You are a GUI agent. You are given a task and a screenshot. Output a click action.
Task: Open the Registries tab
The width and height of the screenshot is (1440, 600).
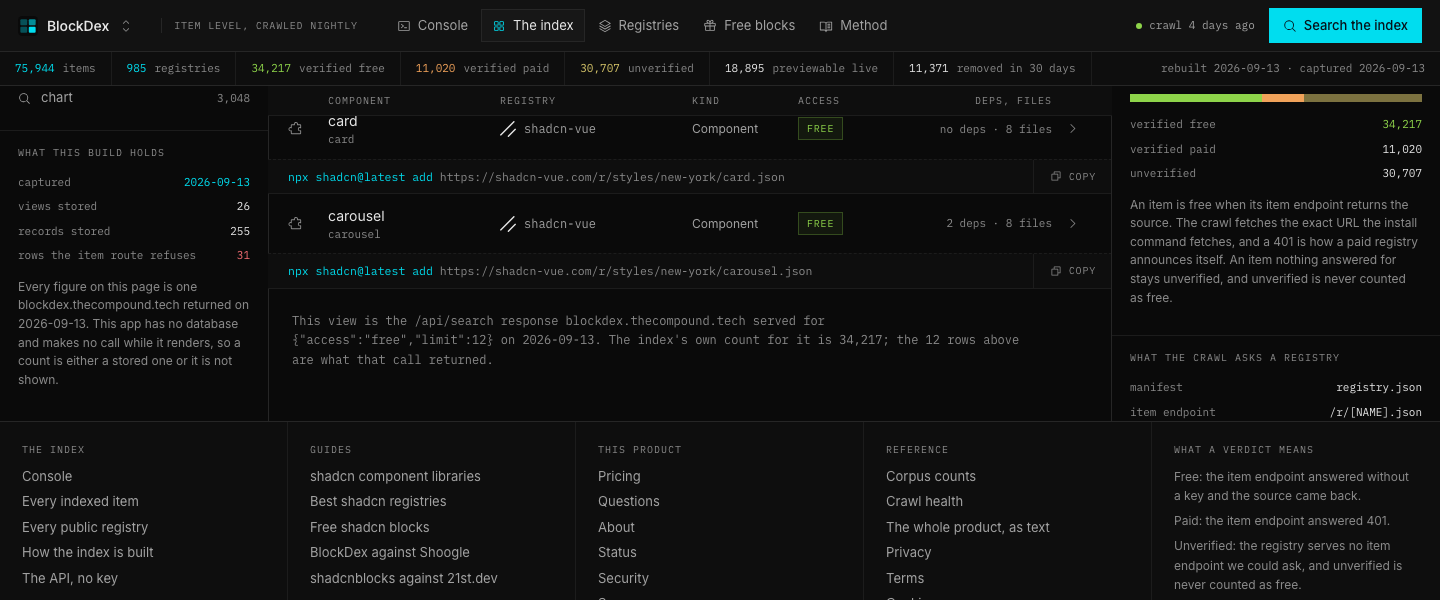638,26
